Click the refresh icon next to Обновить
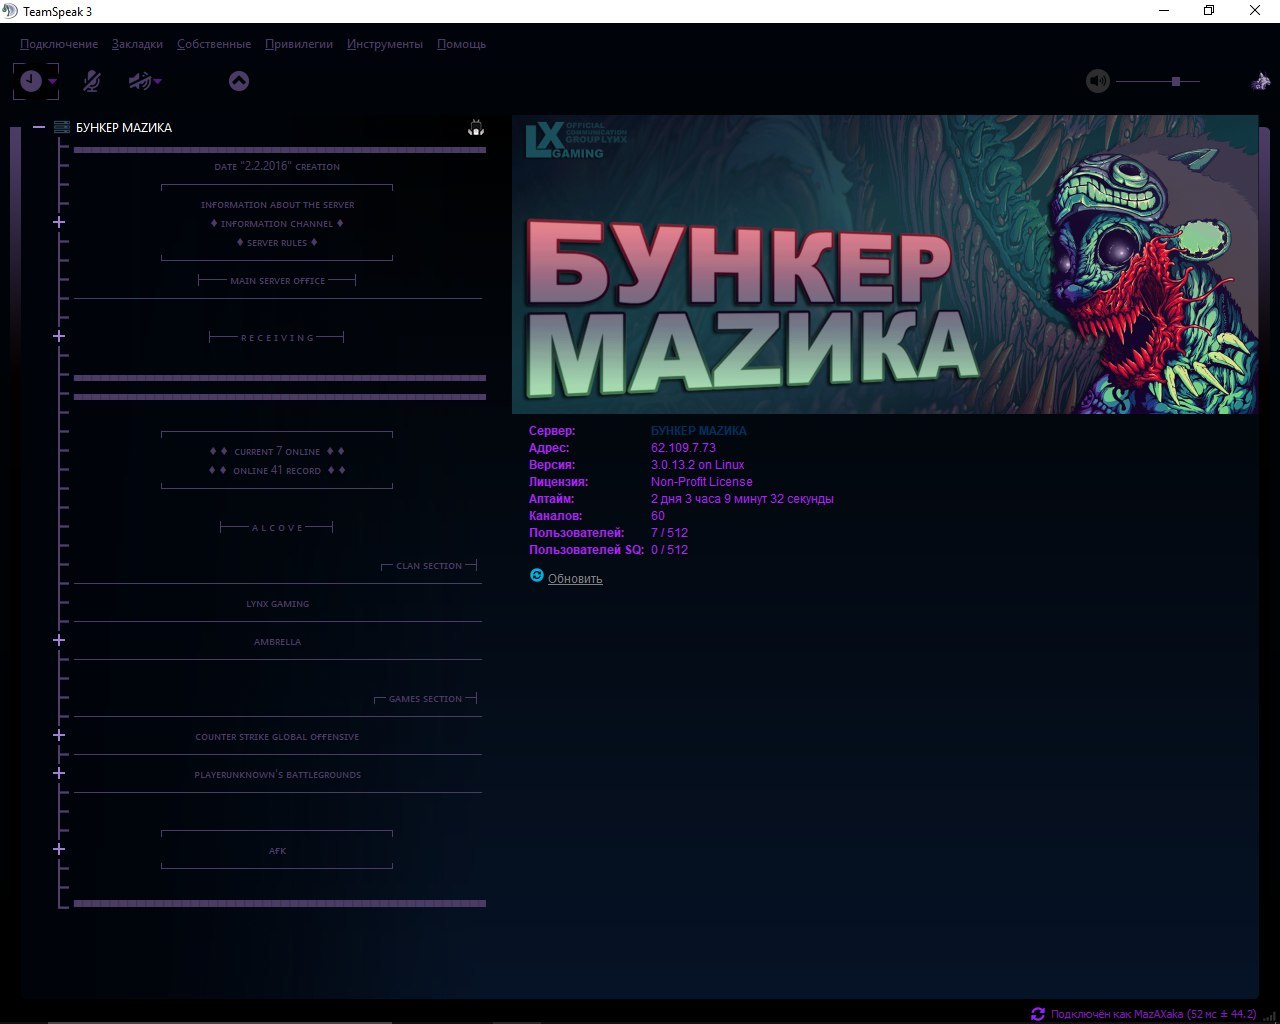 [x=537, y=576]
